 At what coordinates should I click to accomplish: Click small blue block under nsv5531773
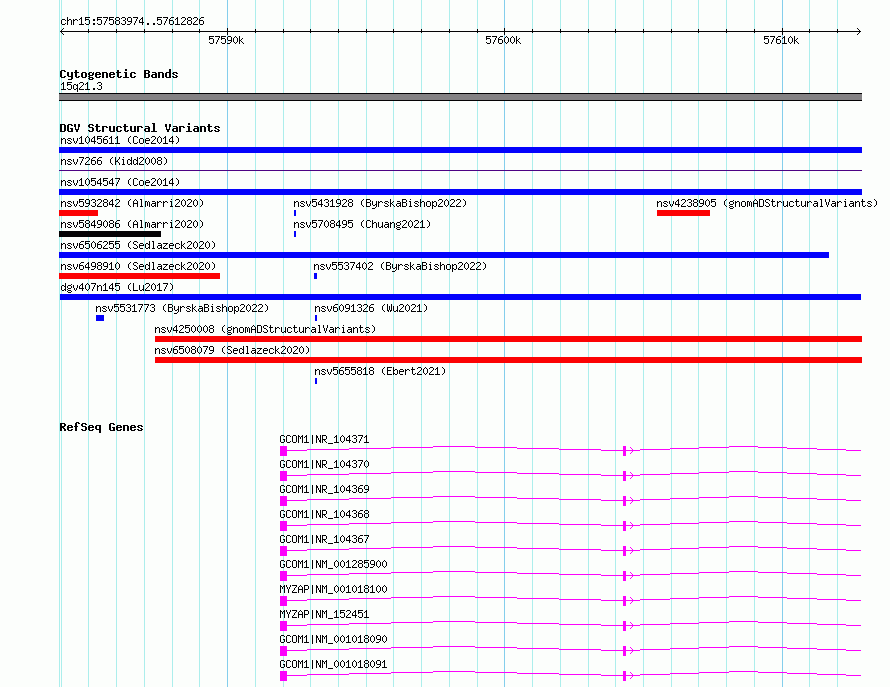100,318
